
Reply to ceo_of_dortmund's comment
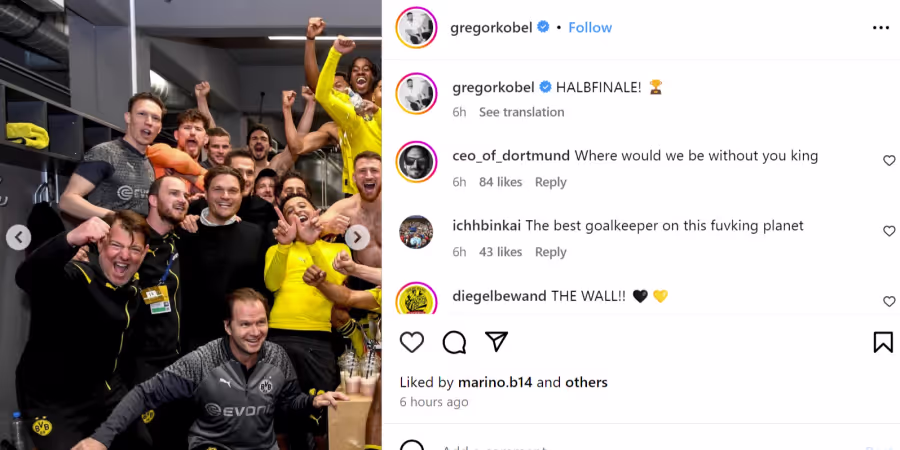(550, 182)
